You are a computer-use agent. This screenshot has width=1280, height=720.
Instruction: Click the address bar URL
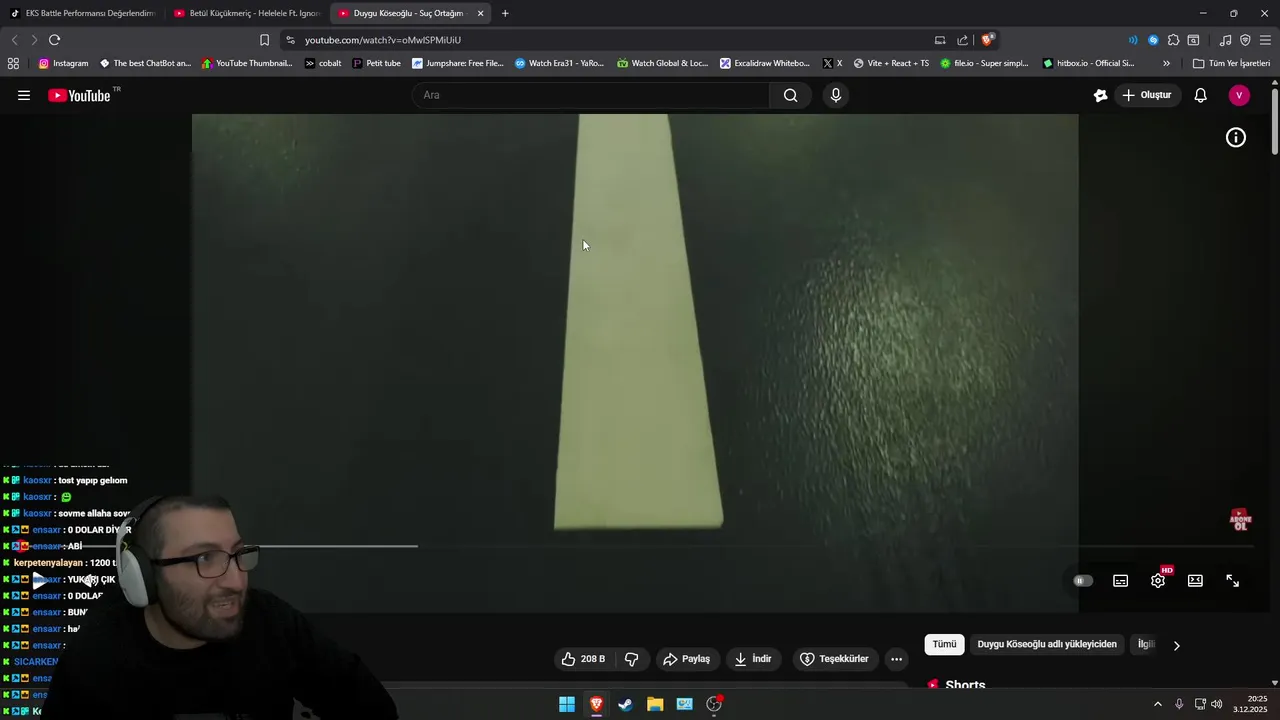[x=383, y=40]
